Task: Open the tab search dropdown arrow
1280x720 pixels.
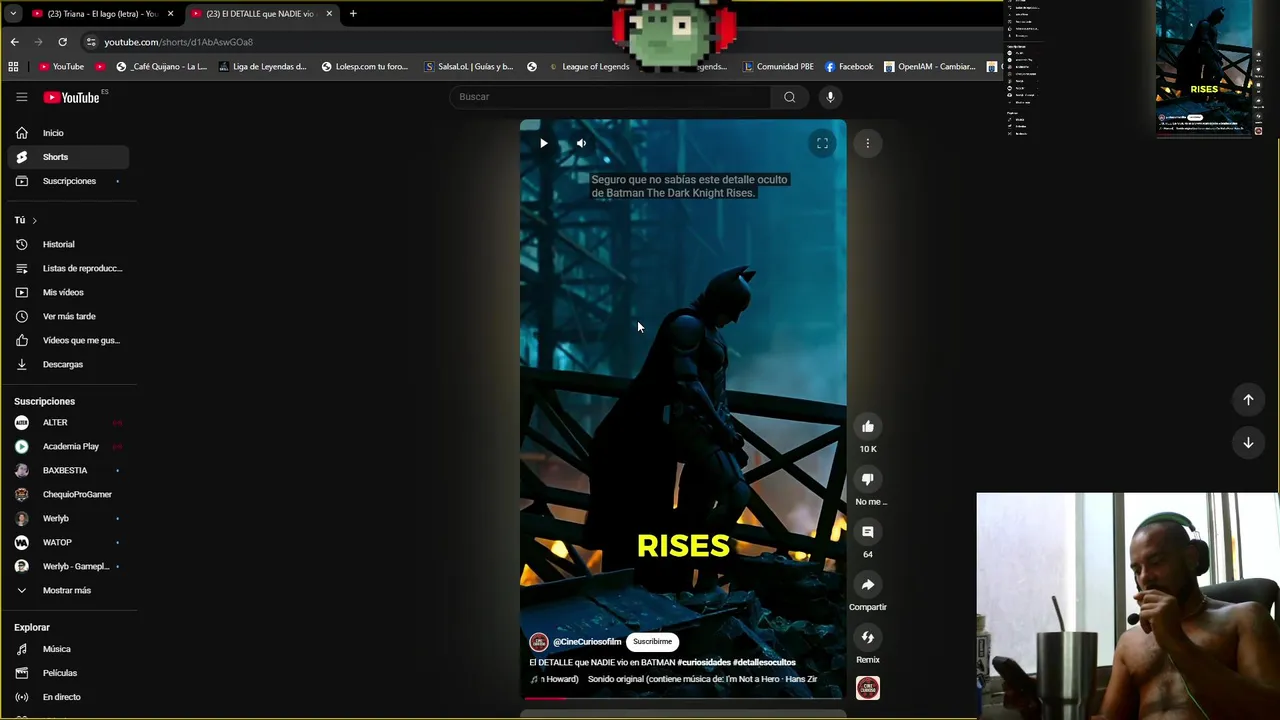Action: [x=13, y=14]
